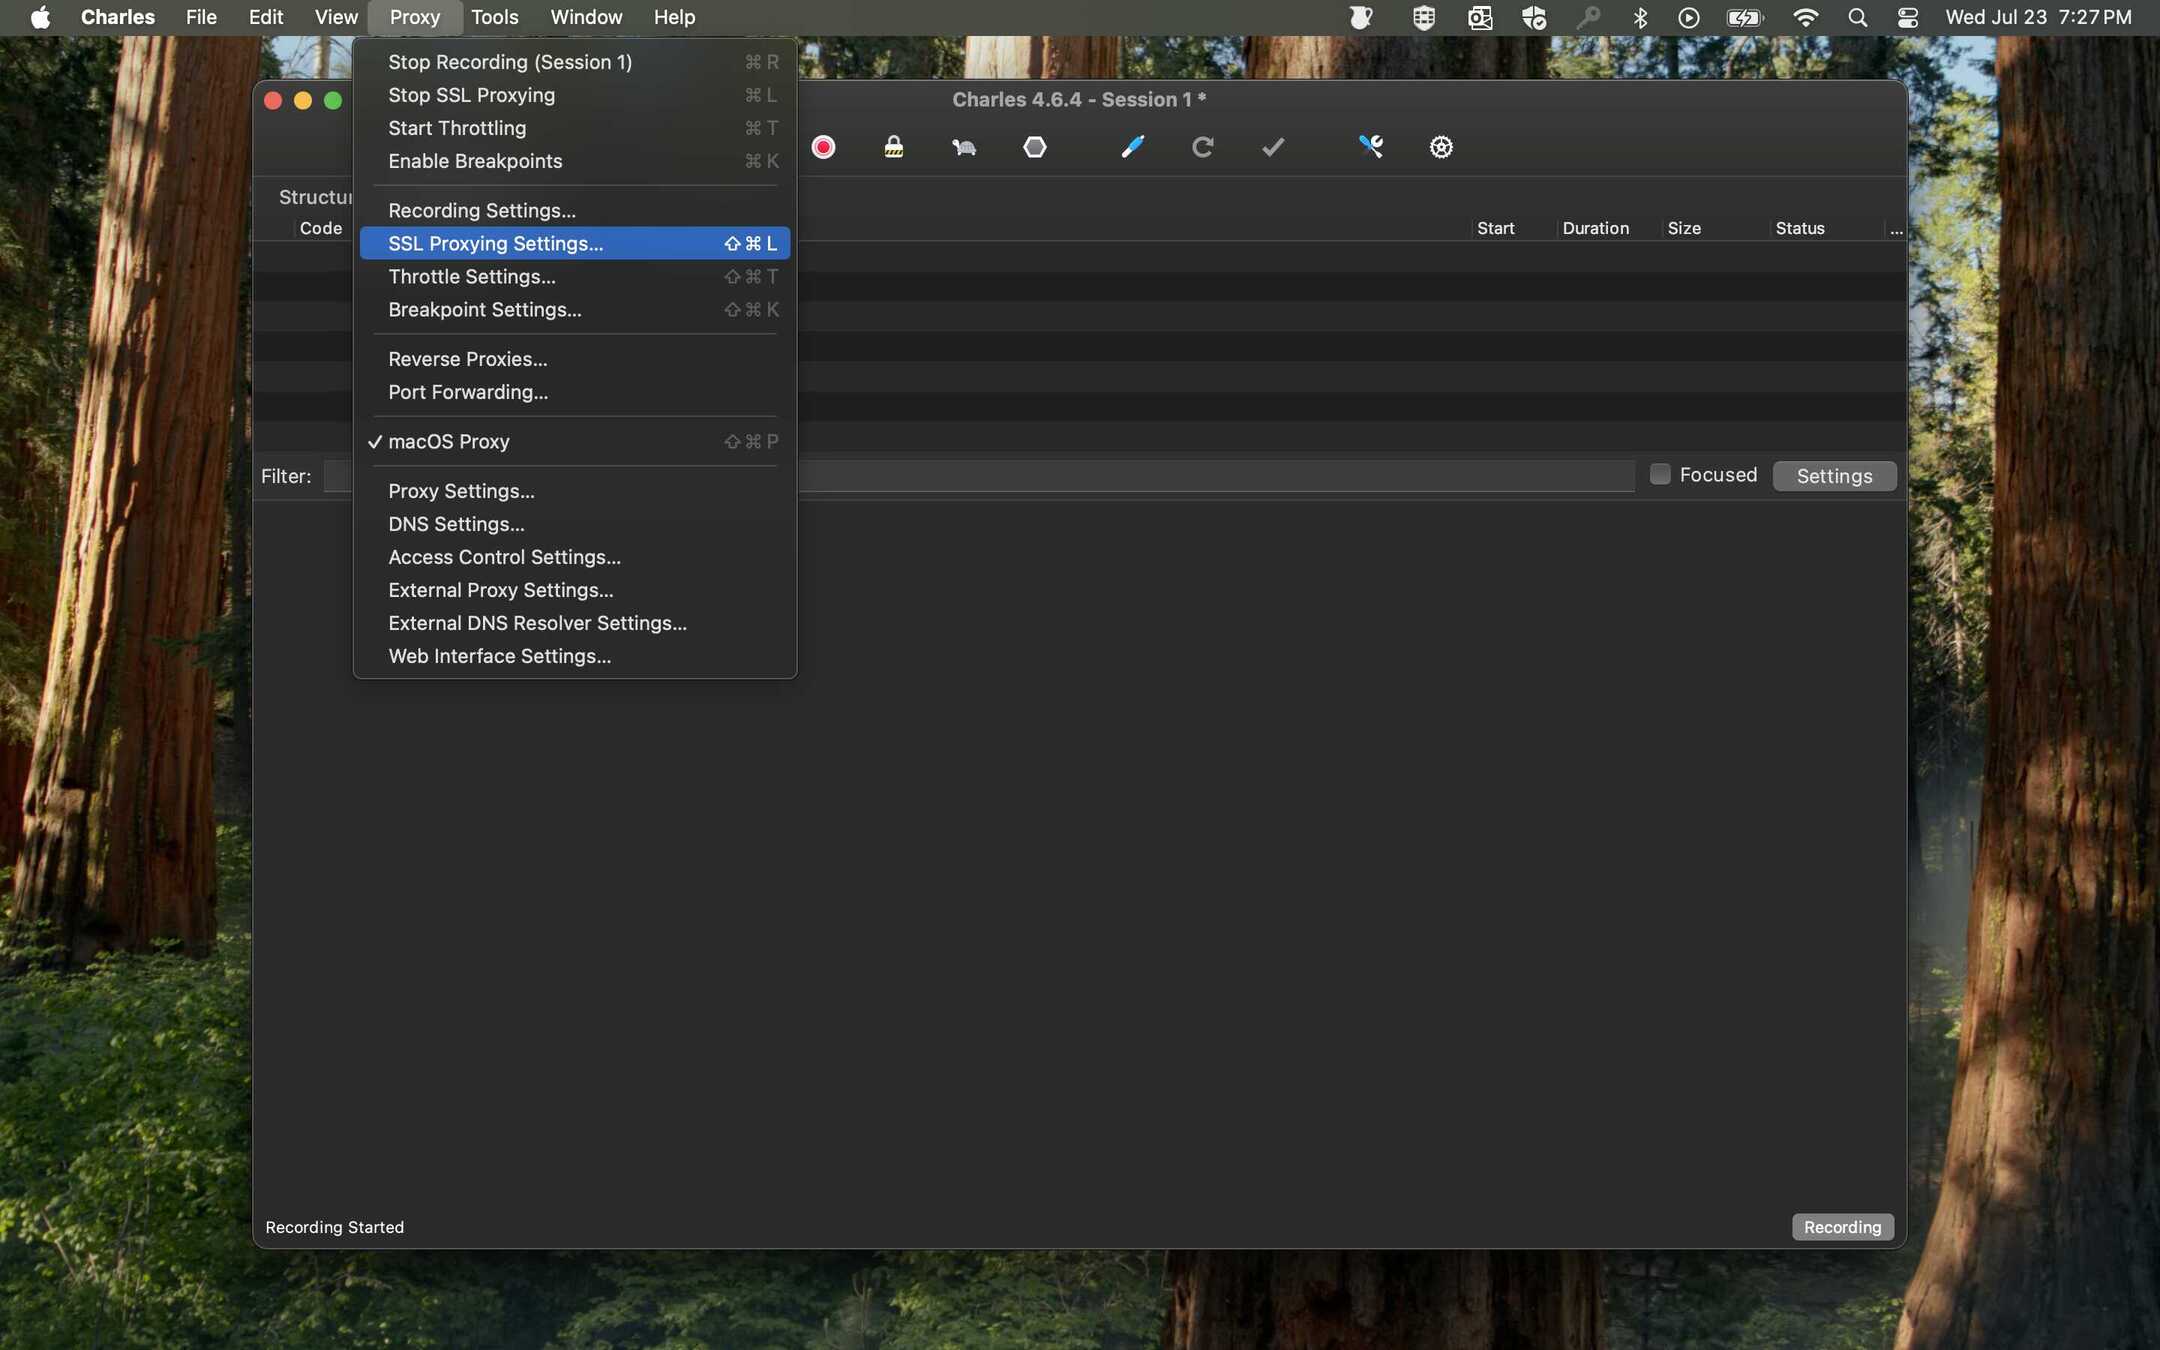Image resolution: width=2160 pixels, height=1350 pixels.
Task: Open the Help menu
Action: [x=674, y=17]
